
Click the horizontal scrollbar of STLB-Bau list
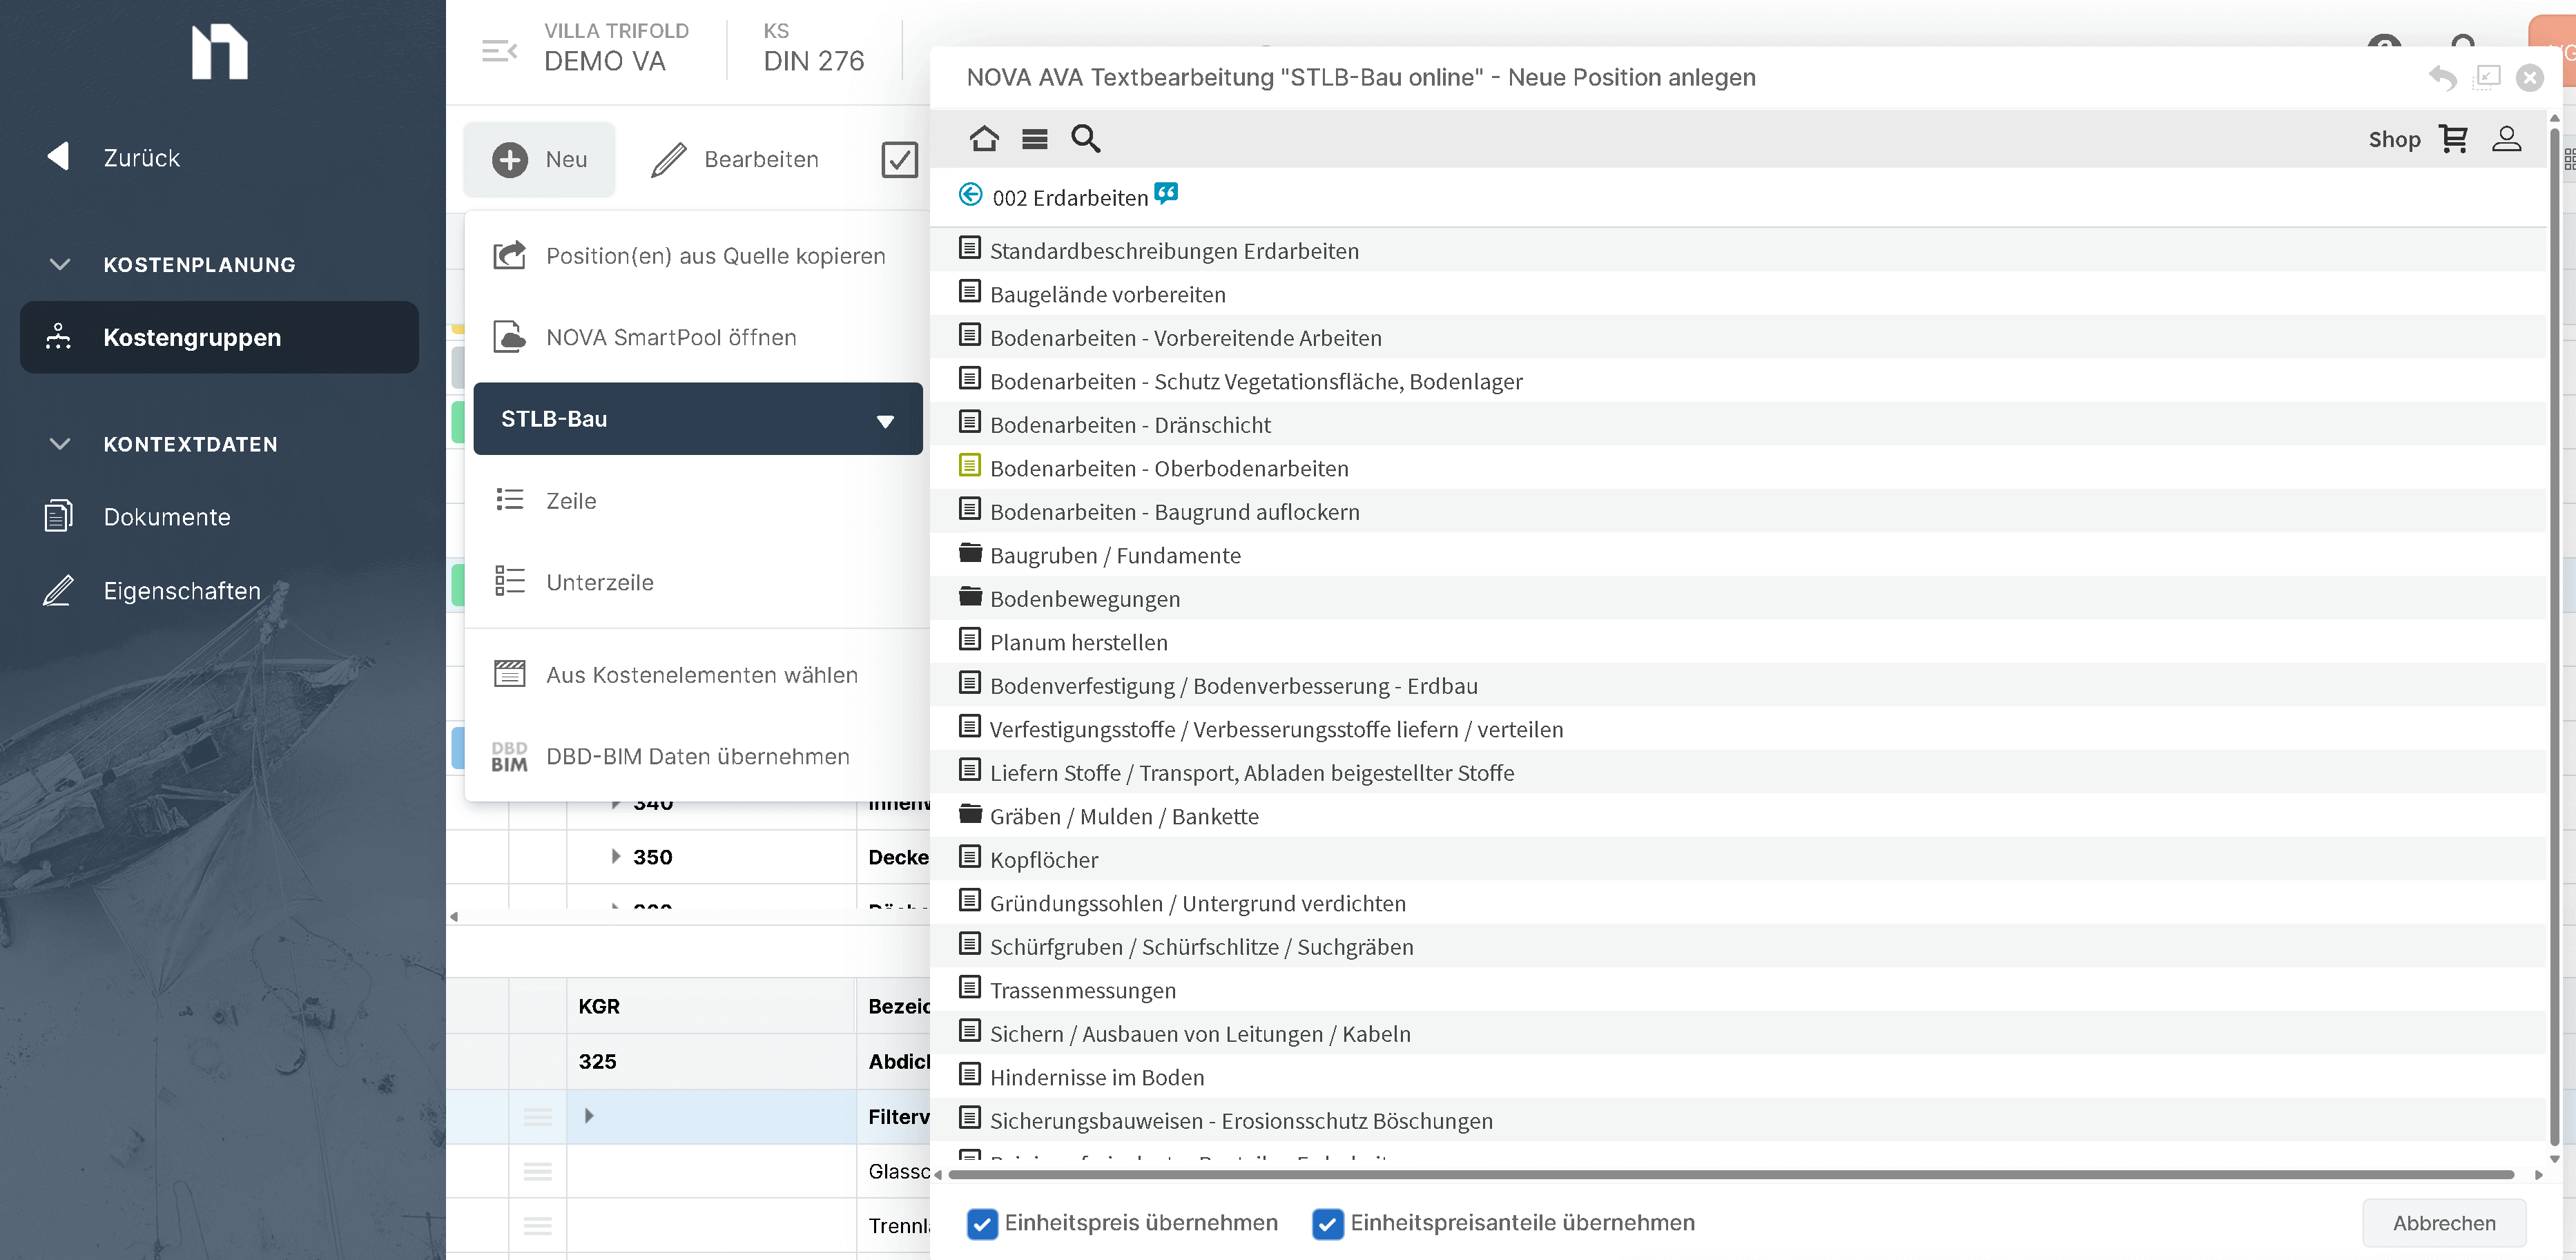tap(1730, 1175)
